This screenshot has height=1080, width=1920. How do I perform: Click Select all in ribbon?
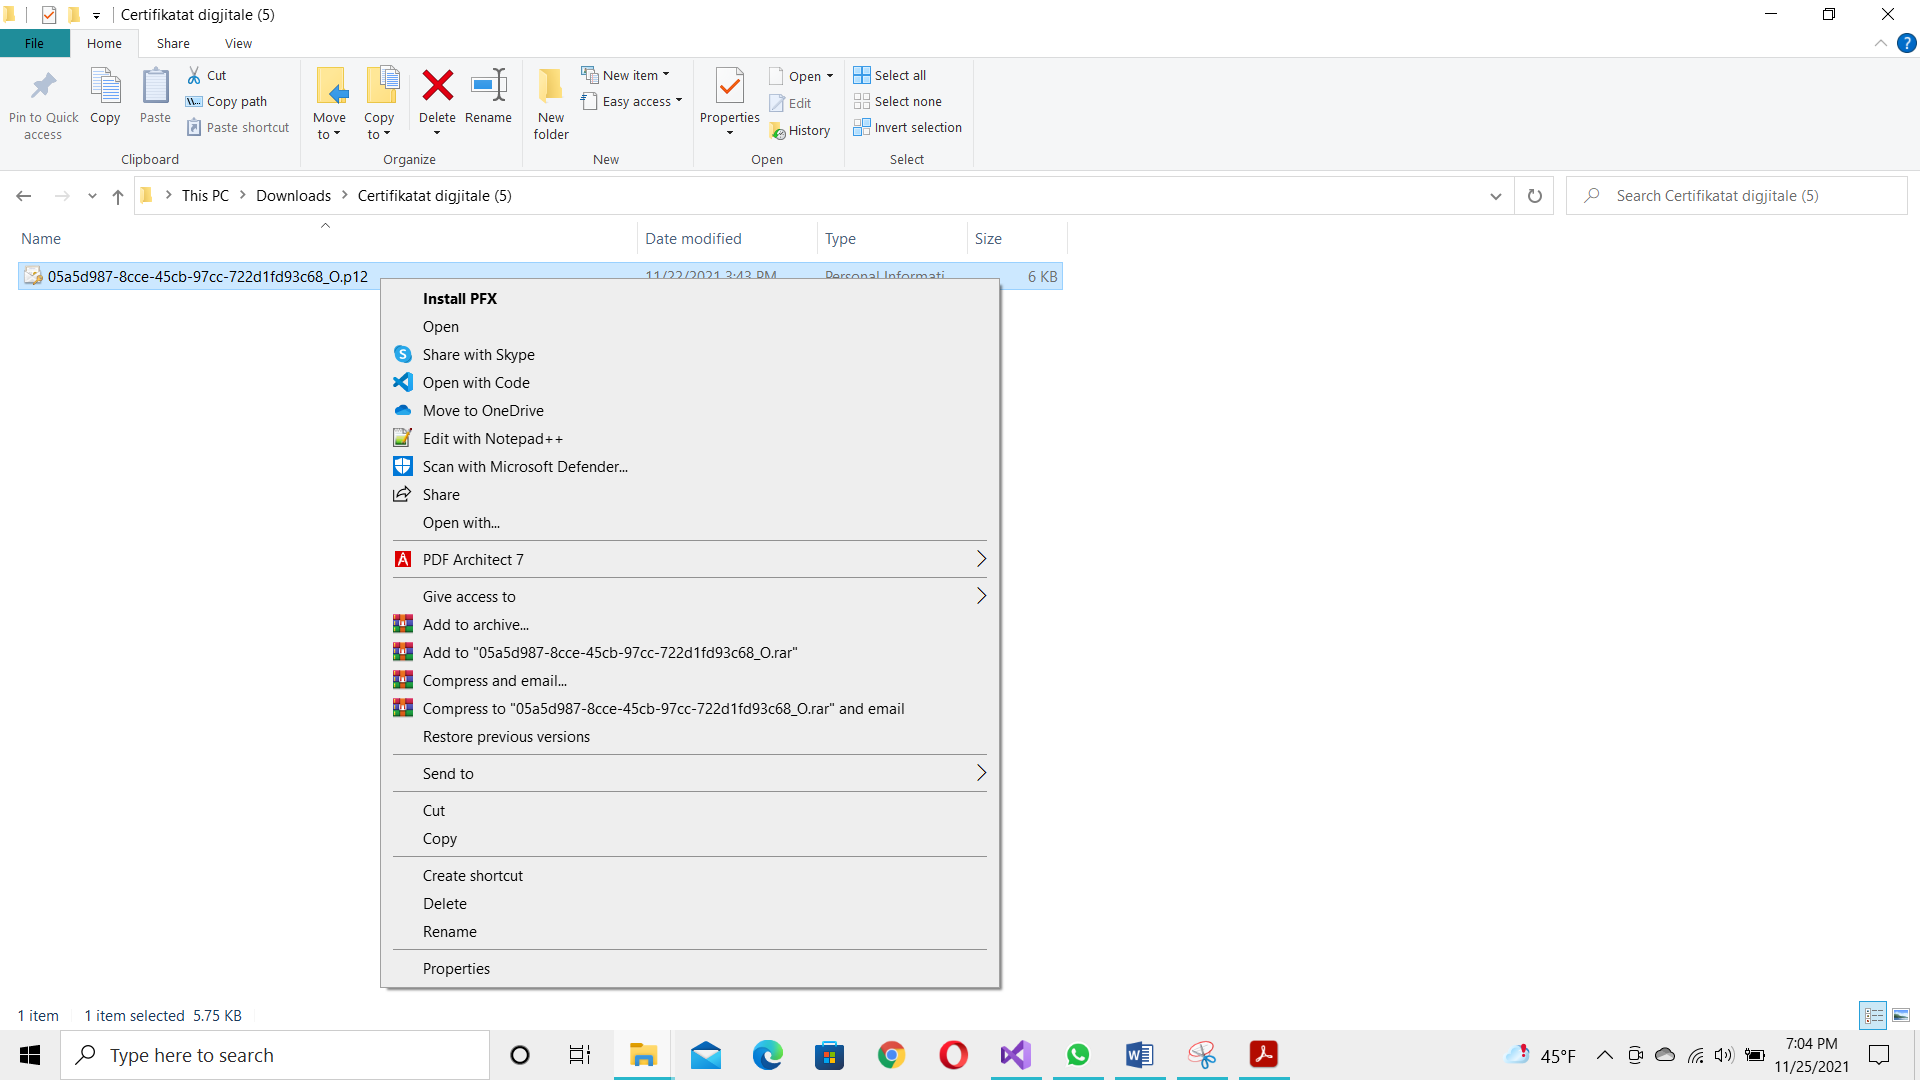point(890,75)
